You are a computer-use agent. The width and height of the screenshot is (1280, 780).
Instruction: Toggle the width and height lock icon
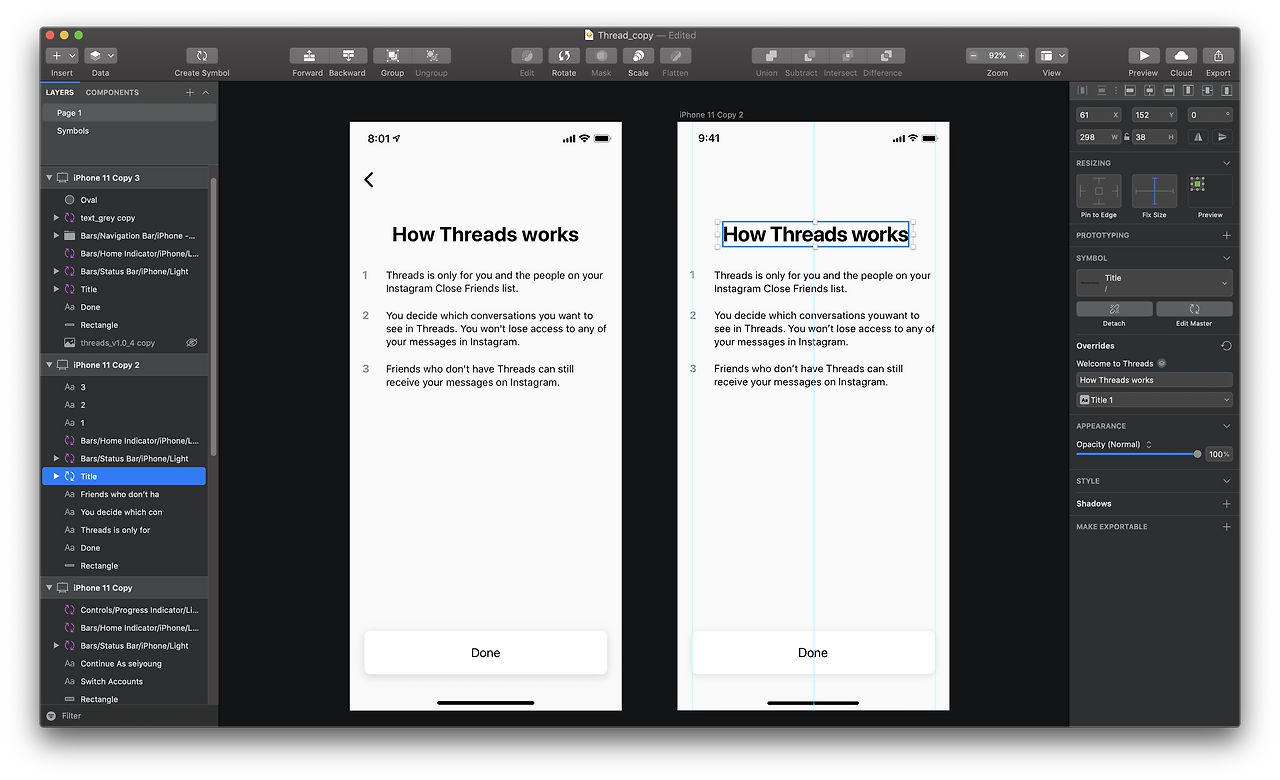point(1127,138)
